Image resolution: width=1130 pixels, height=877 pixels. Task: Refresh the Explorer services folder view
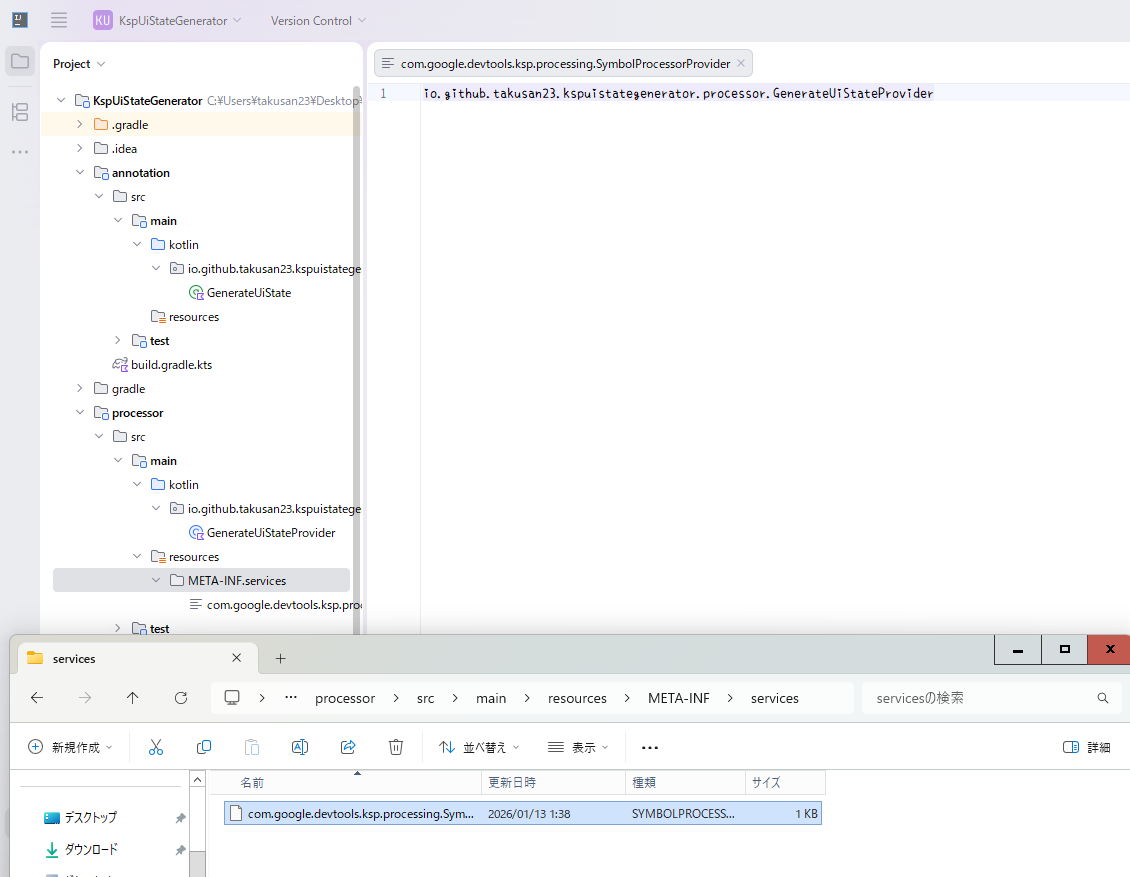(181, 698)
